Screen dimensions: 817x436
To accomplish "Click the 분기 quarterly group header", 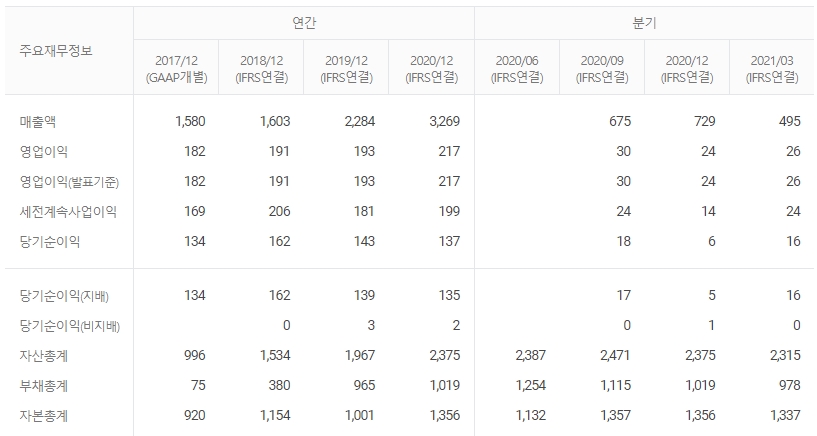I will pyautogui.click(x=644, y=23).
